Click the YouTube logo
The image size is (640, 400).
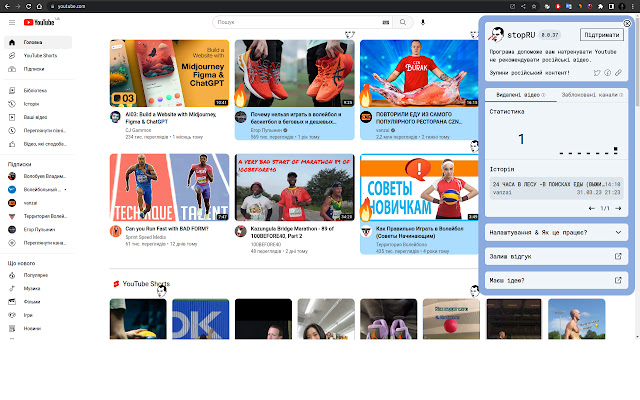click(x=39, y=22)
